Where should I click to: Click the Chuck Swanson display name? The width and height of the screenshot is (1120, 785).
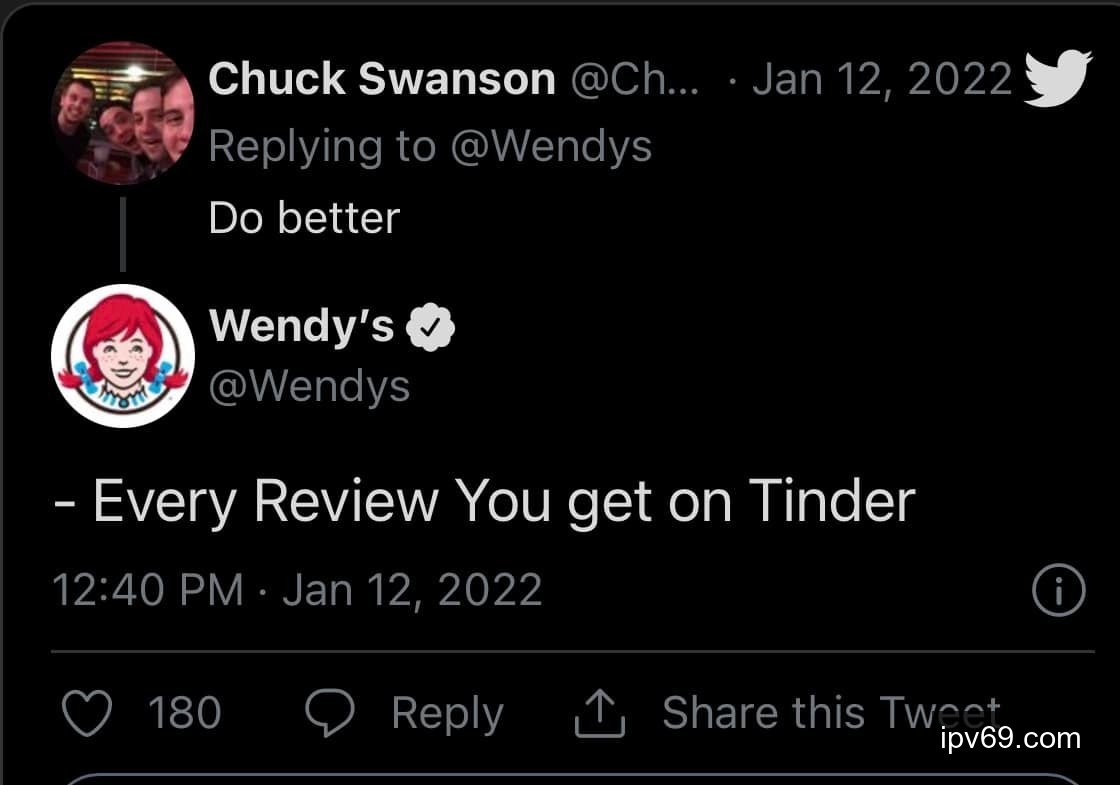pos(381,79)
